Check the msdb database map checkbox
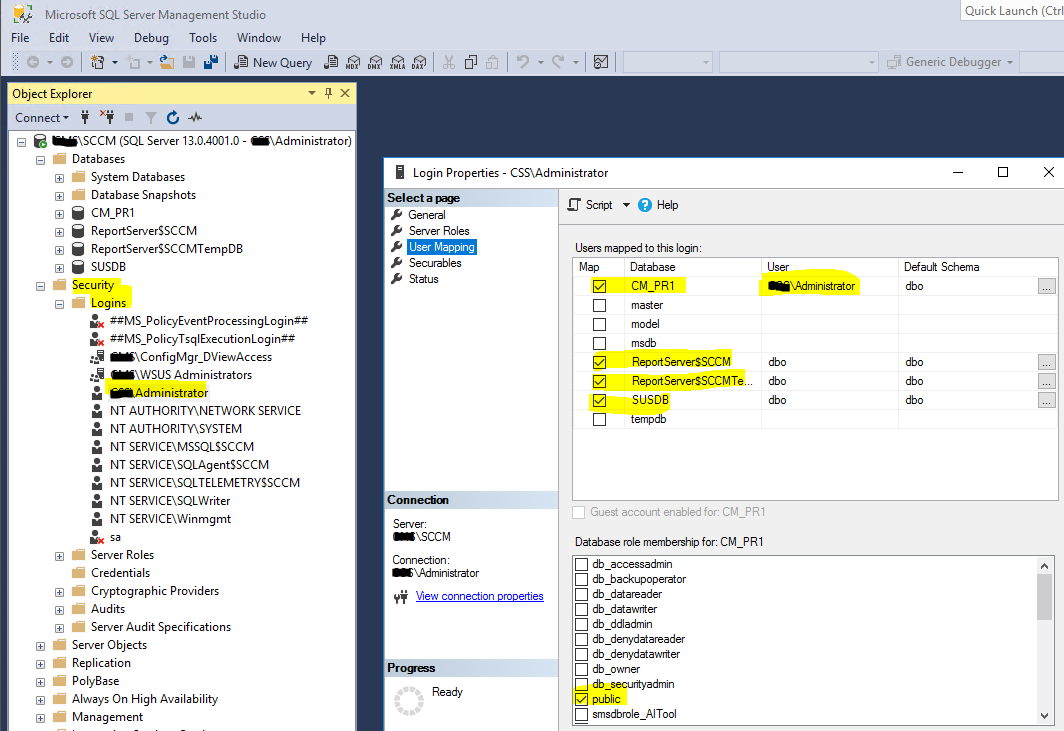This screenshot has height=731, width=1064. pos(599,343)
